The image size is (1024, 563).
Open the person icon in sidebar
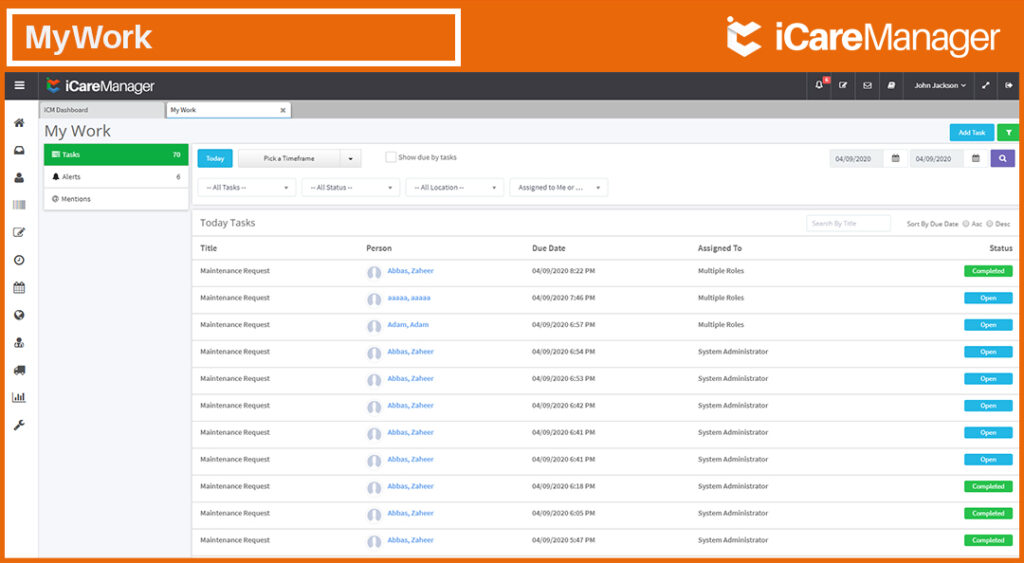(20, 178)
